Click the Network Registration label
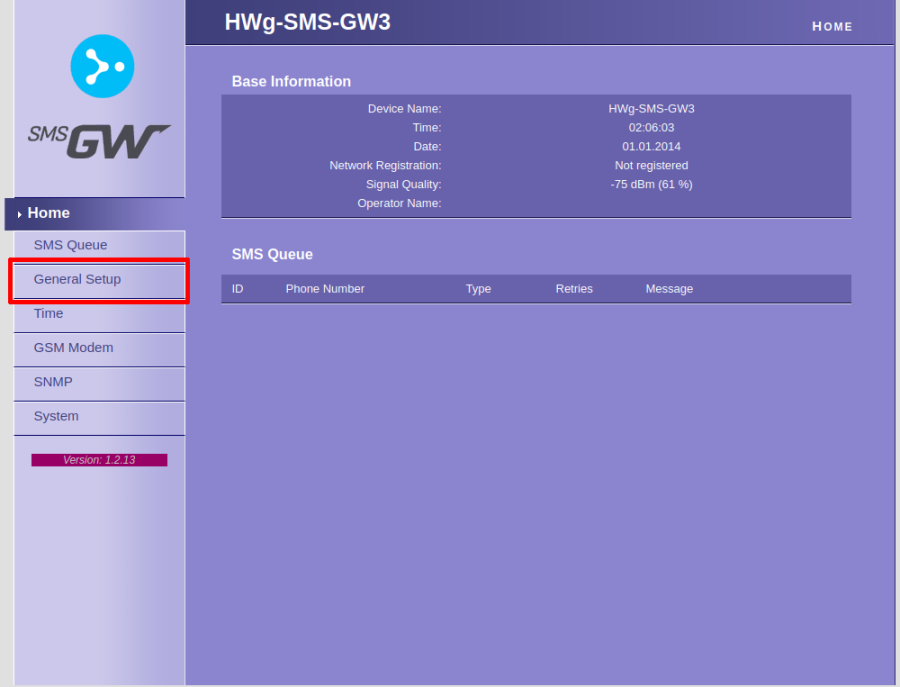Image resolution: width=900 pixels, height=687 pixels. click(x=385, y=165)
